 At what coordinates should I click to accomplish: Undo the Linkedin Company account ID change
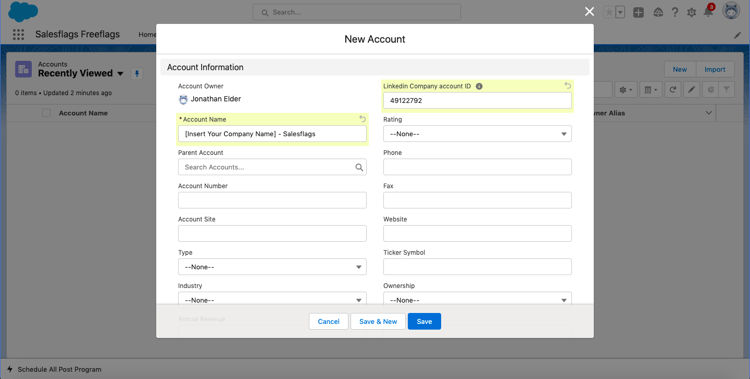pos(567,86)
